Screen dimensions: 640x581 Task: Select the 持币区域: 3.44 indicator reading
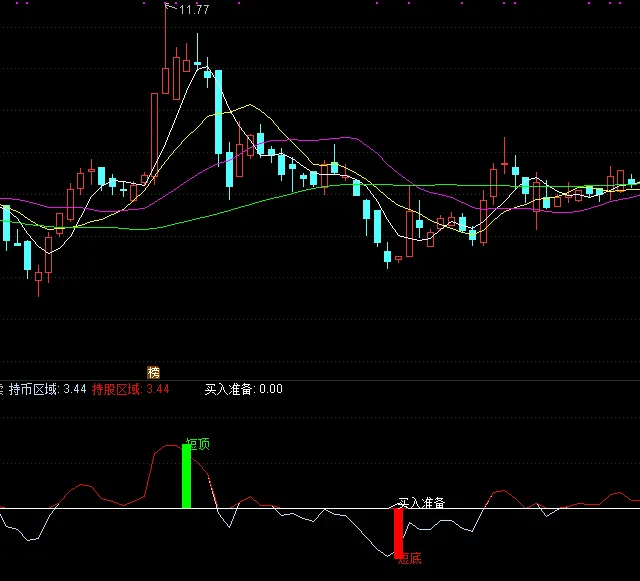click(47, 389)
